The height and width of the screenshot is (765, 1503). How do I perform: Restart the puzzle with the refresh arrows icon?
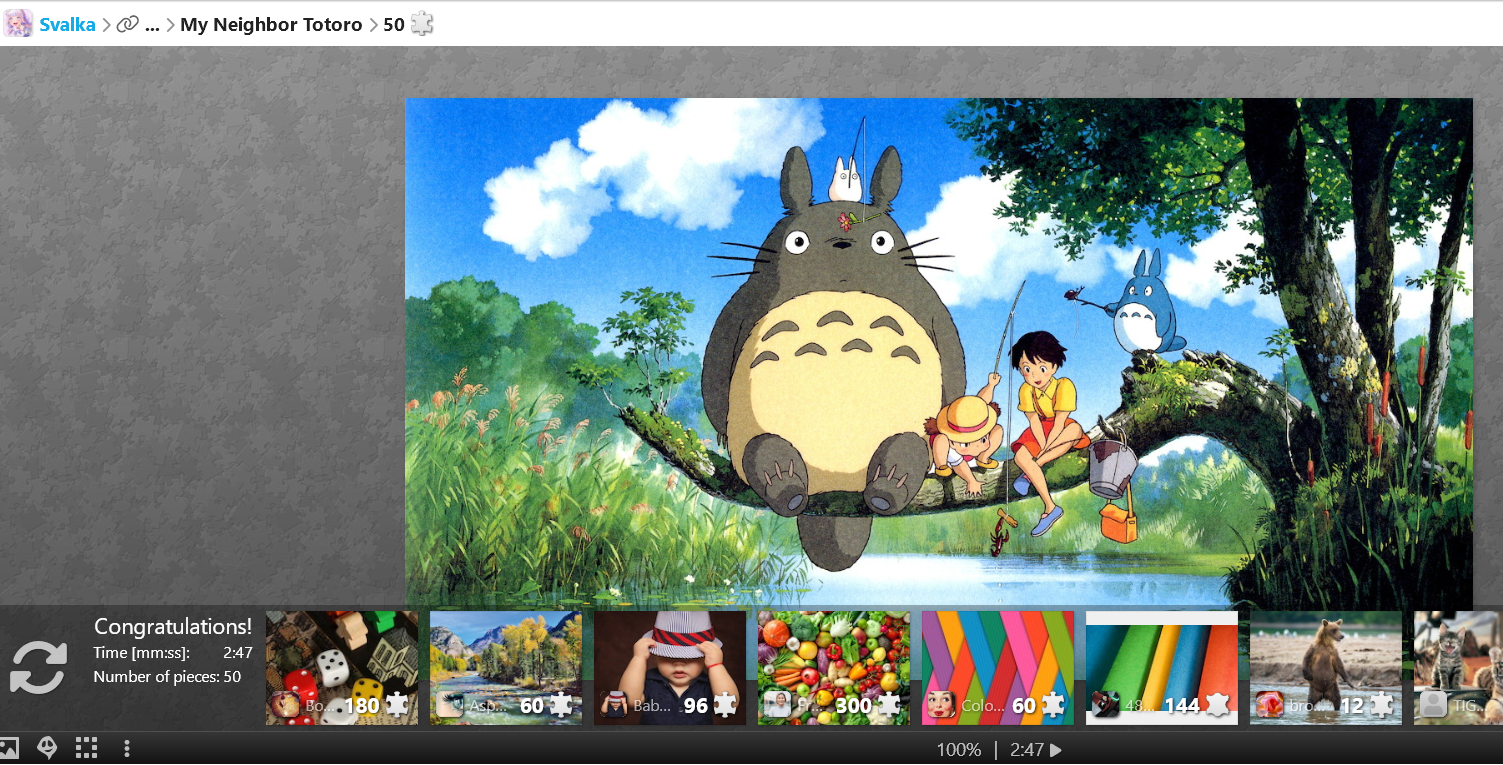click(38, 668)
